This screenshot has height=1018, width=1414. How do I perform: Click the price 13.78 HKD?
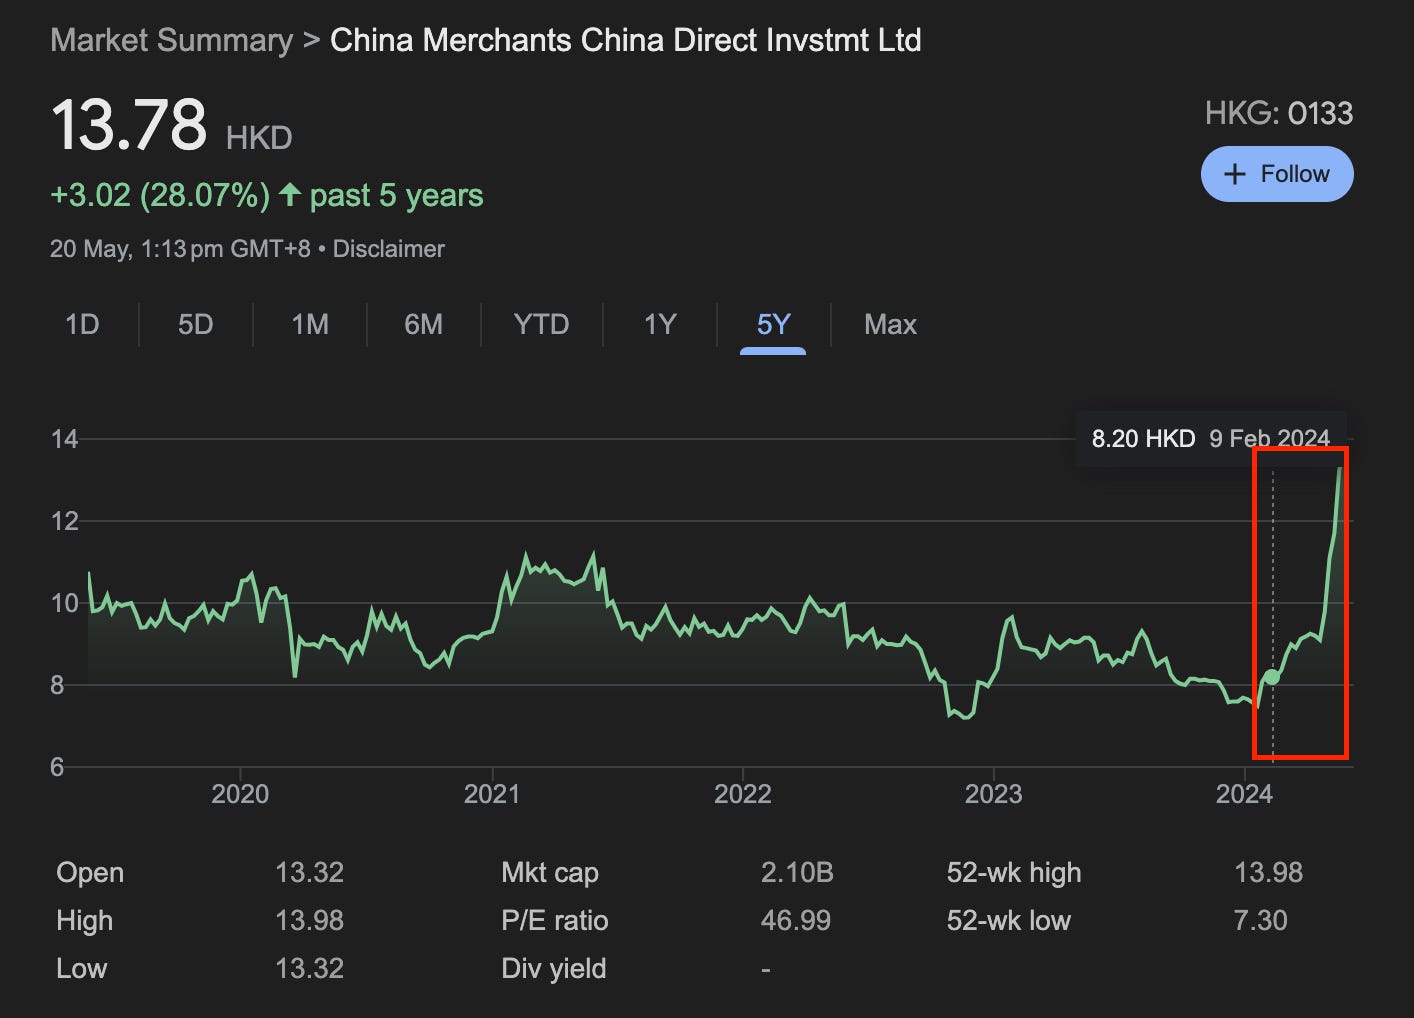[x=171, y=126]
